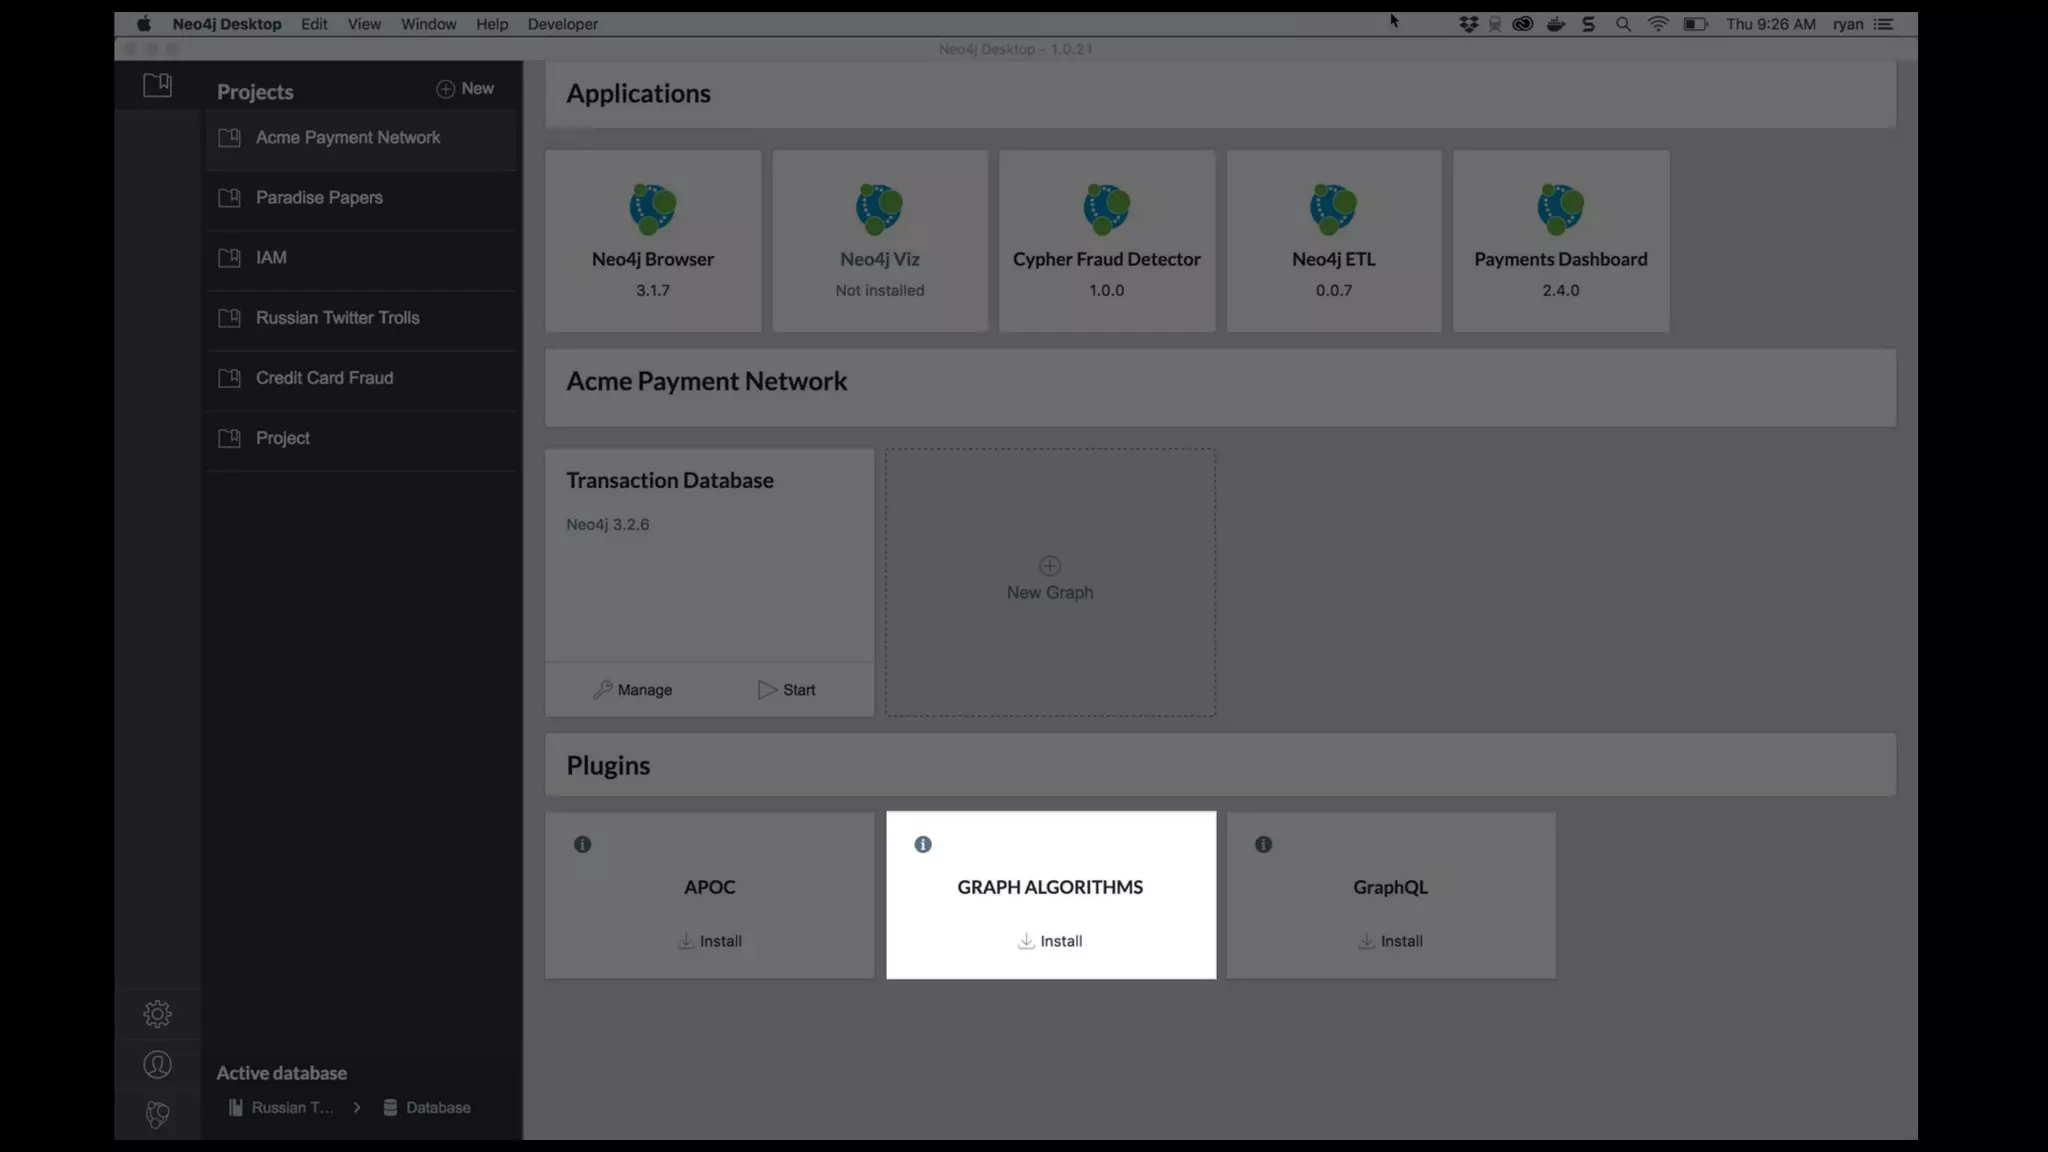
Task: Start the Transaction Database
Action: pyautogui.click(x=787, y=690)
